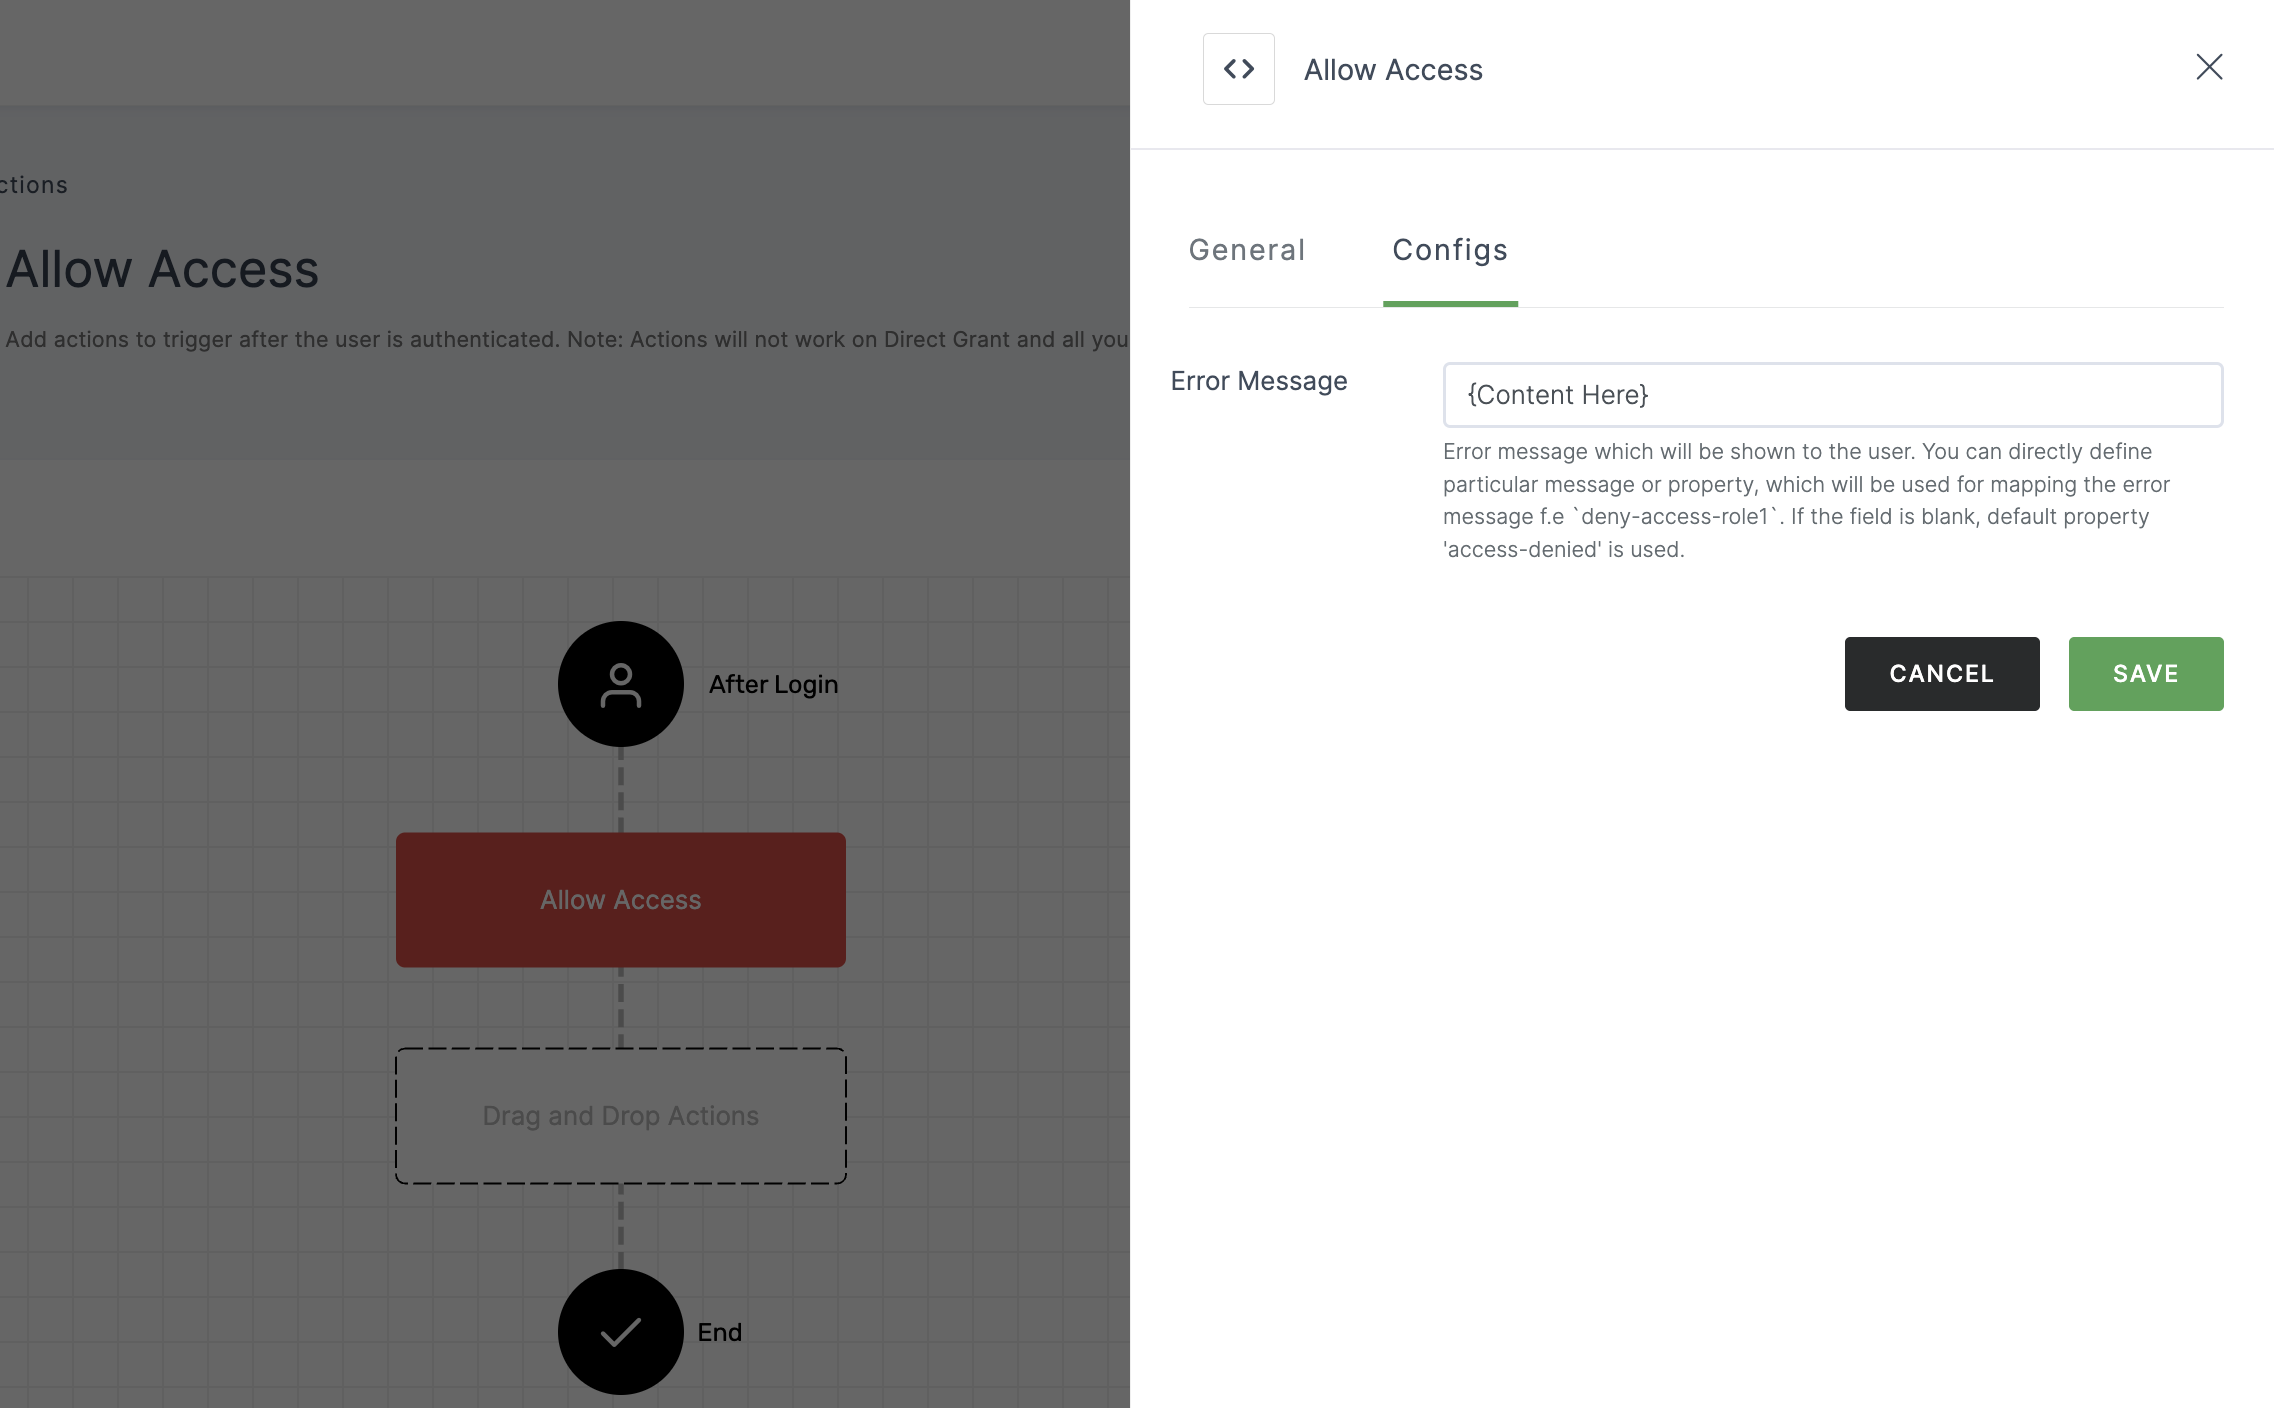Click the code brackets icon in panel header
The image size is (2274, 1408).
[x=1238, y=69]
